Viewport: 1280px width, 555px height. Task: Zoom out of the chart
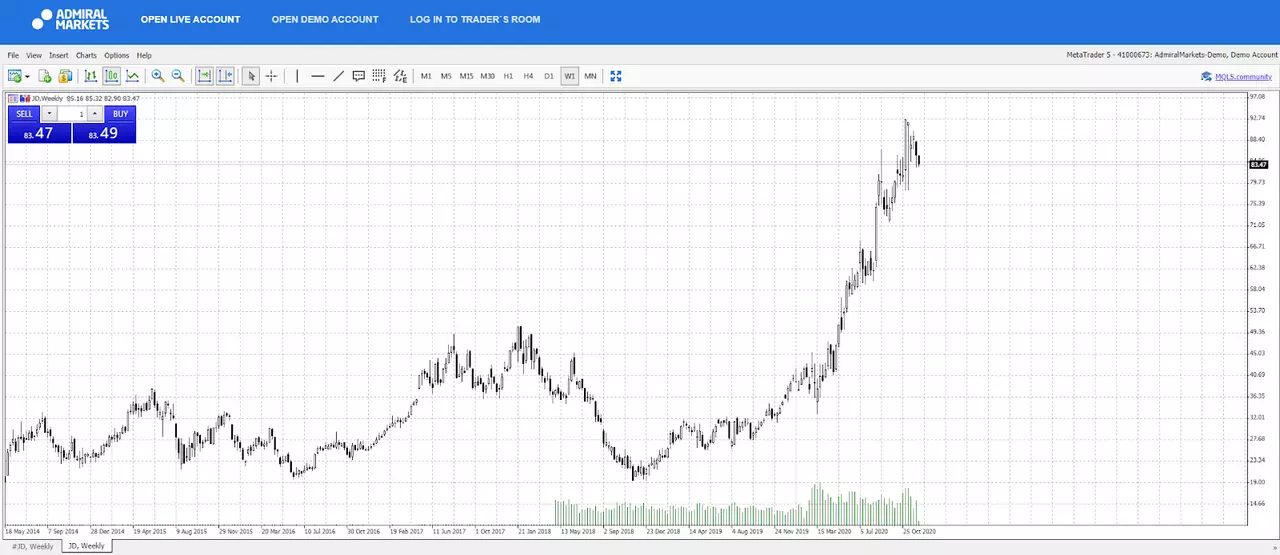click(178, 76)
